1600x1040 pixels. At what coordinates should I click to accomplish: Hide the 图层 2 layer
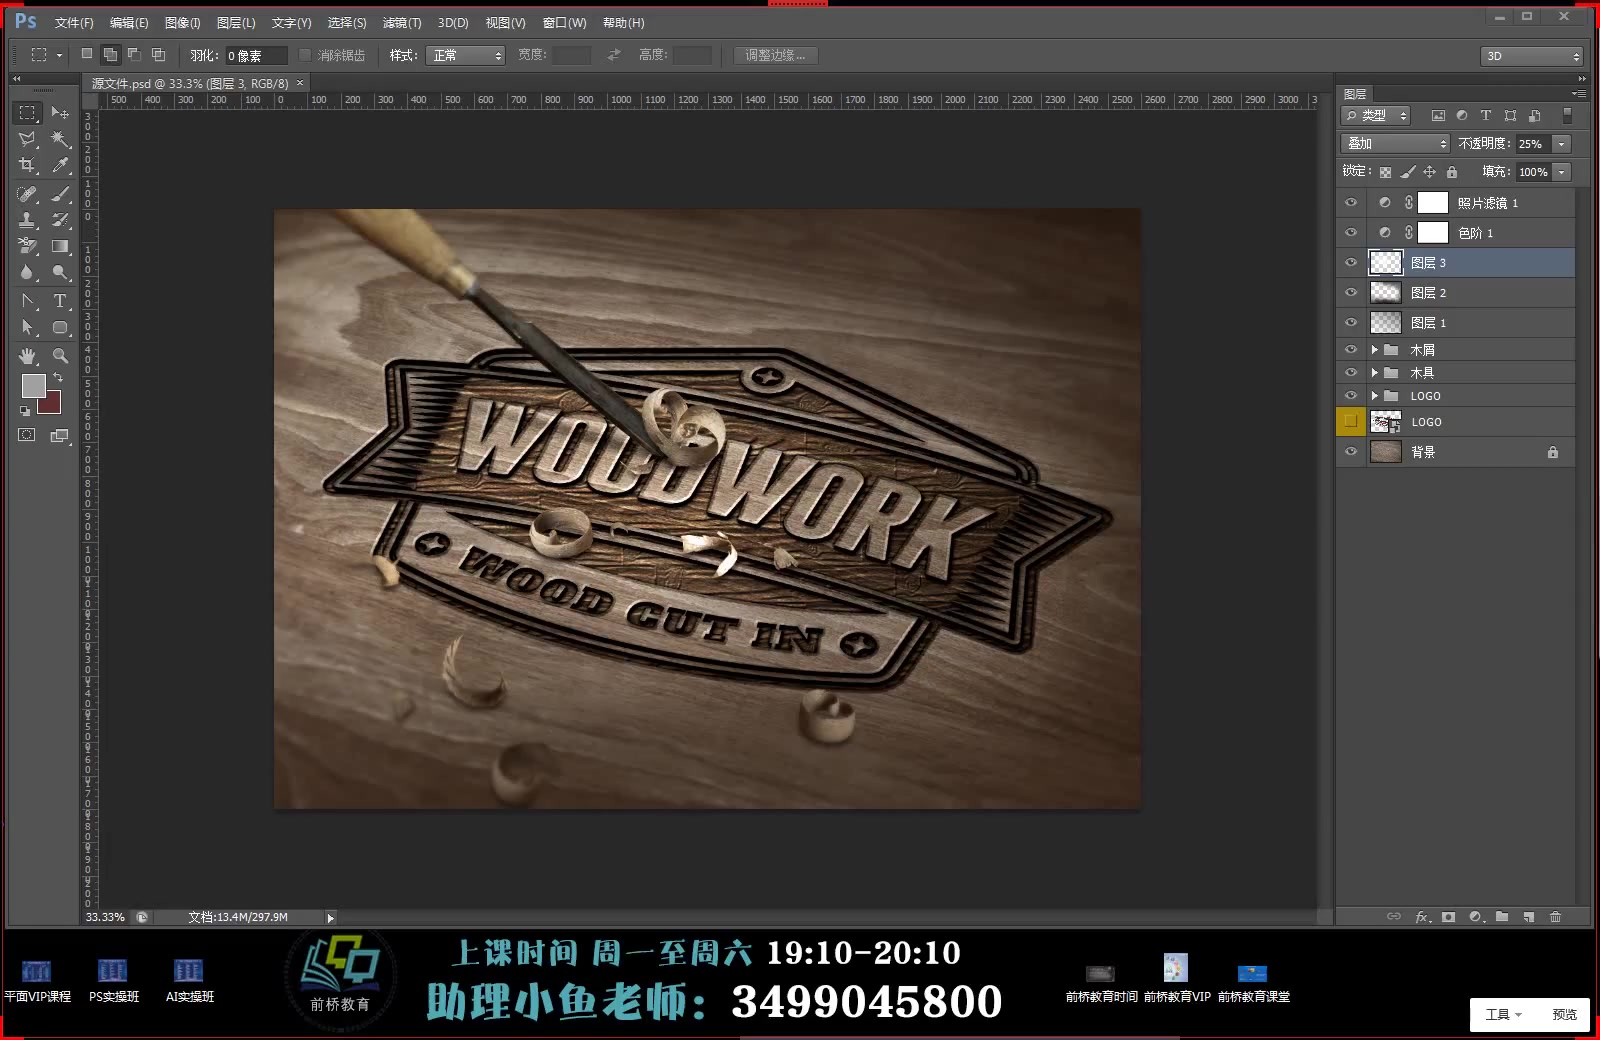tap(1351, 292)
